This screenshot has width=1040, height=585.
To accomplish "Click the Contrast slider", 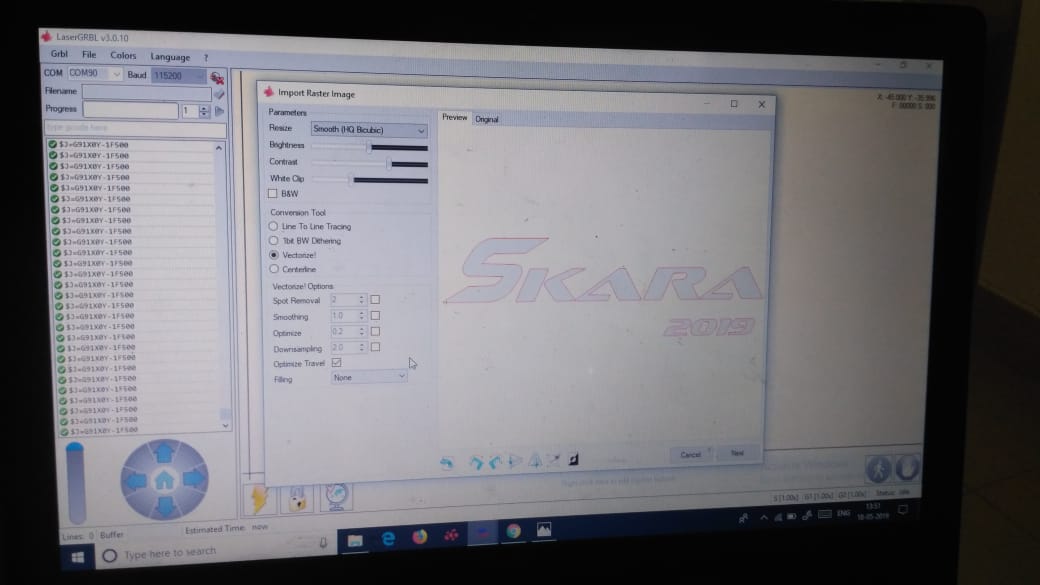I will coord(369,163).
